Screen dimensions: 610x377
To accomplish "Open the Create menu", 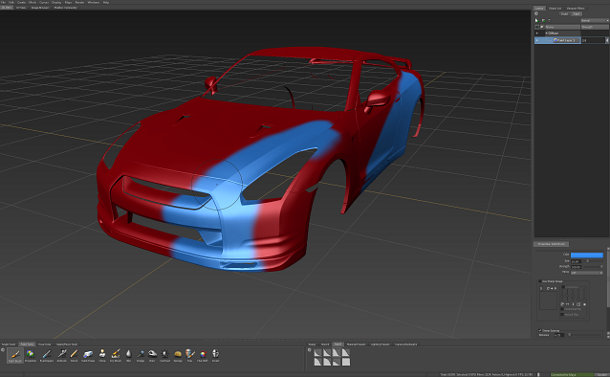I will [x=21, y=2].
